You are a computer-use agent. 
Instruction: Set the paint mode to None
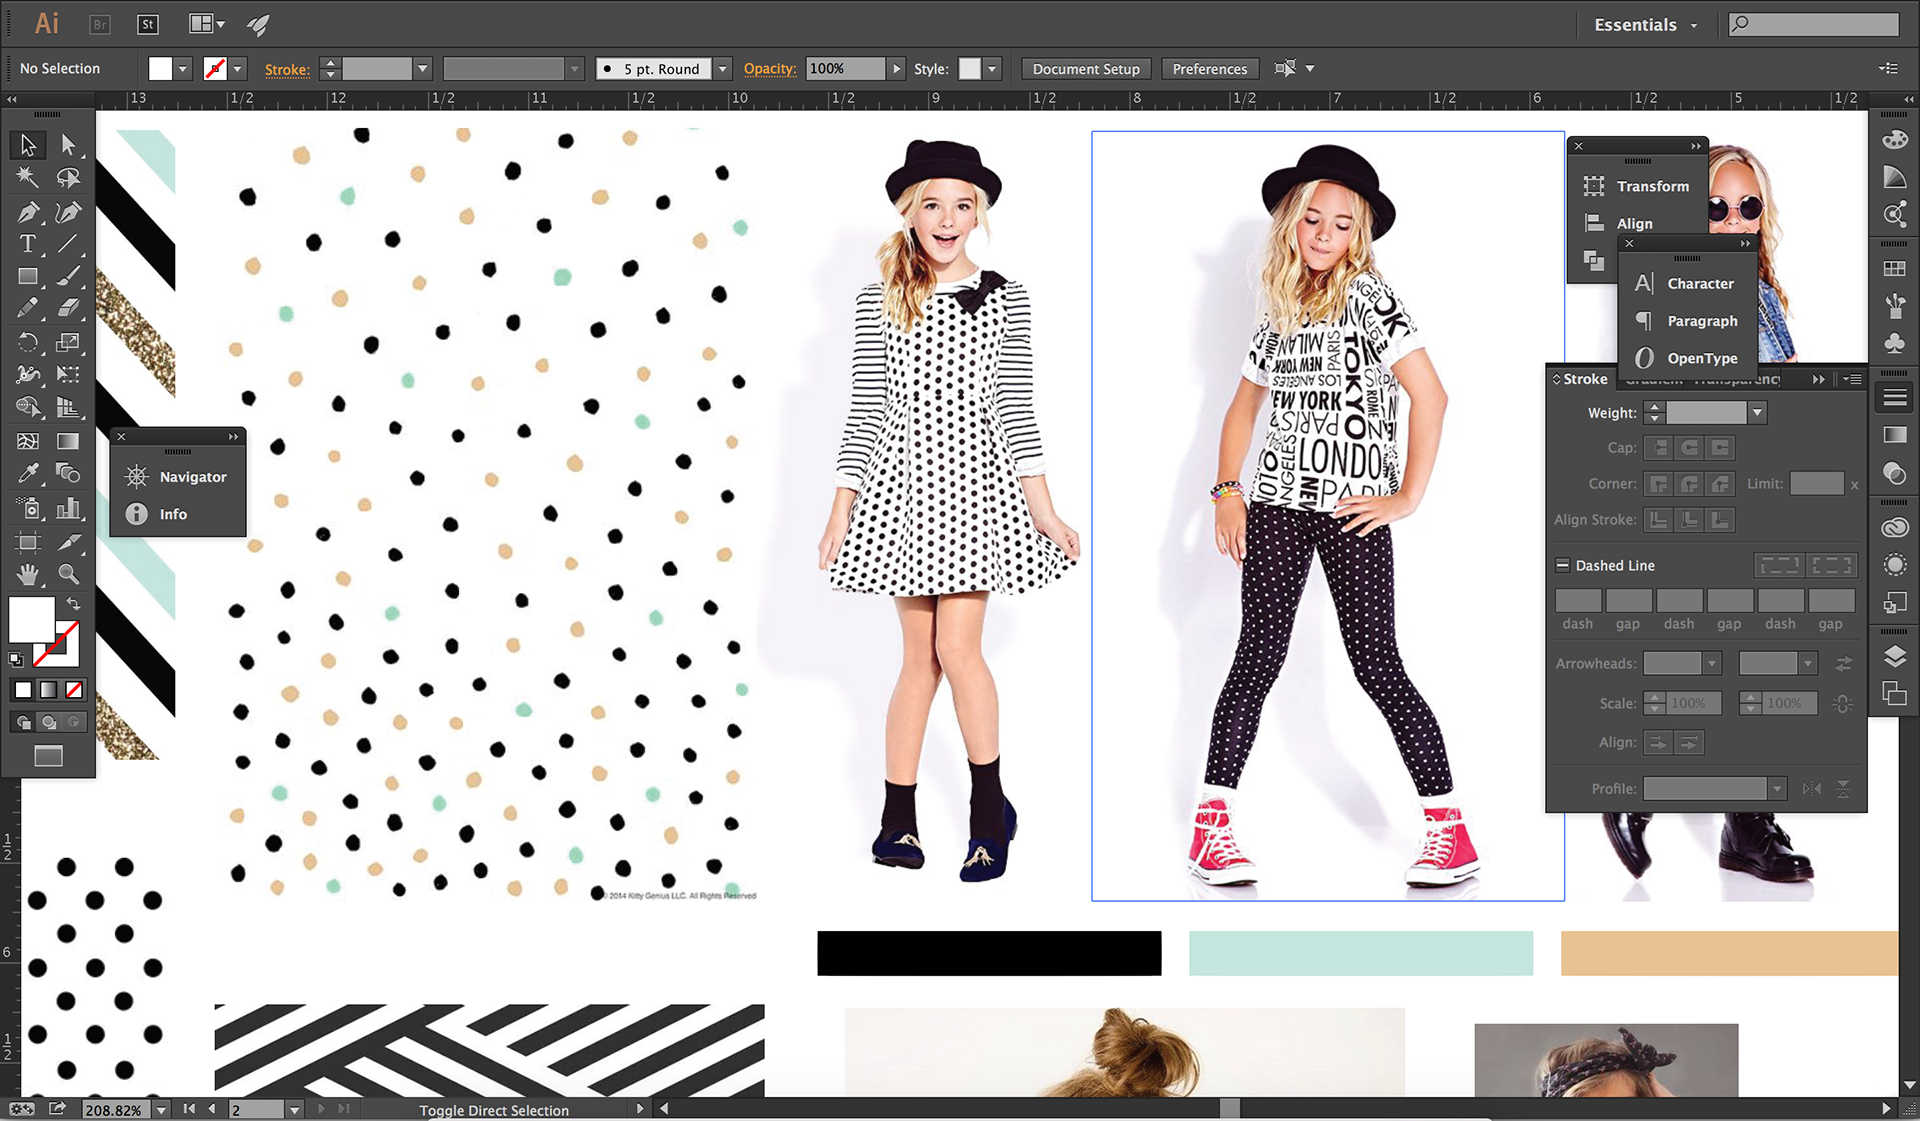click(x=74, y=690)
